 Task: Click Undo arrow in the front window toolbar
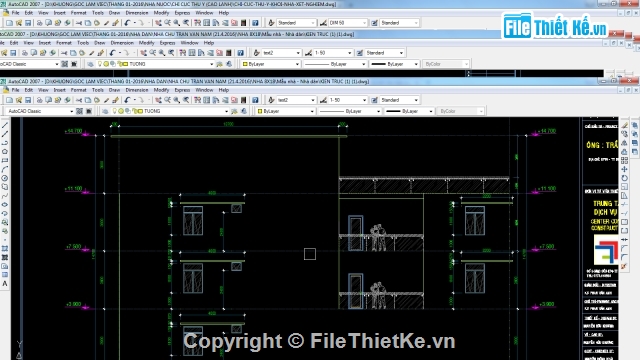click(x=127, y=100)
